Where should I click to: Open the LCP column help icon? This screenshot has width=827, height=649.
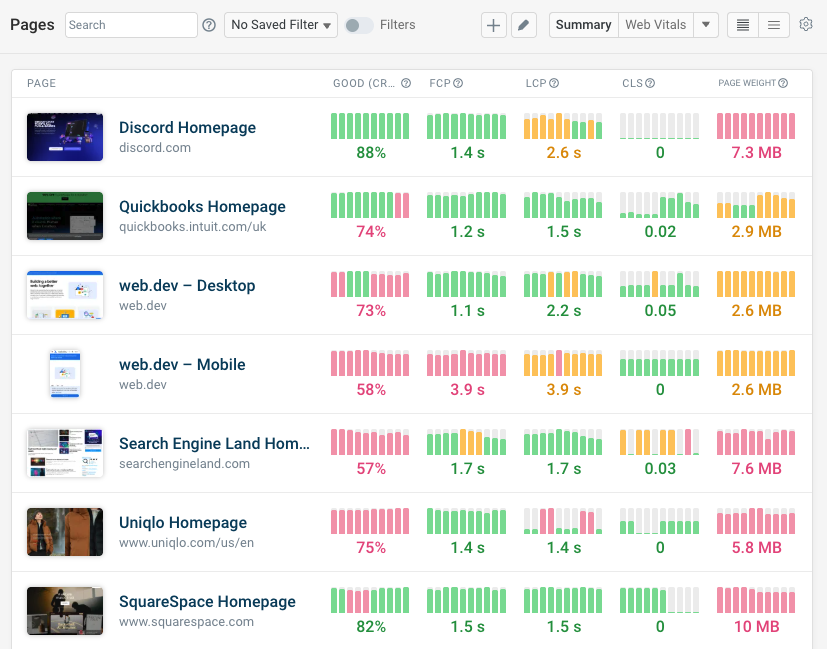click(556, 83)
